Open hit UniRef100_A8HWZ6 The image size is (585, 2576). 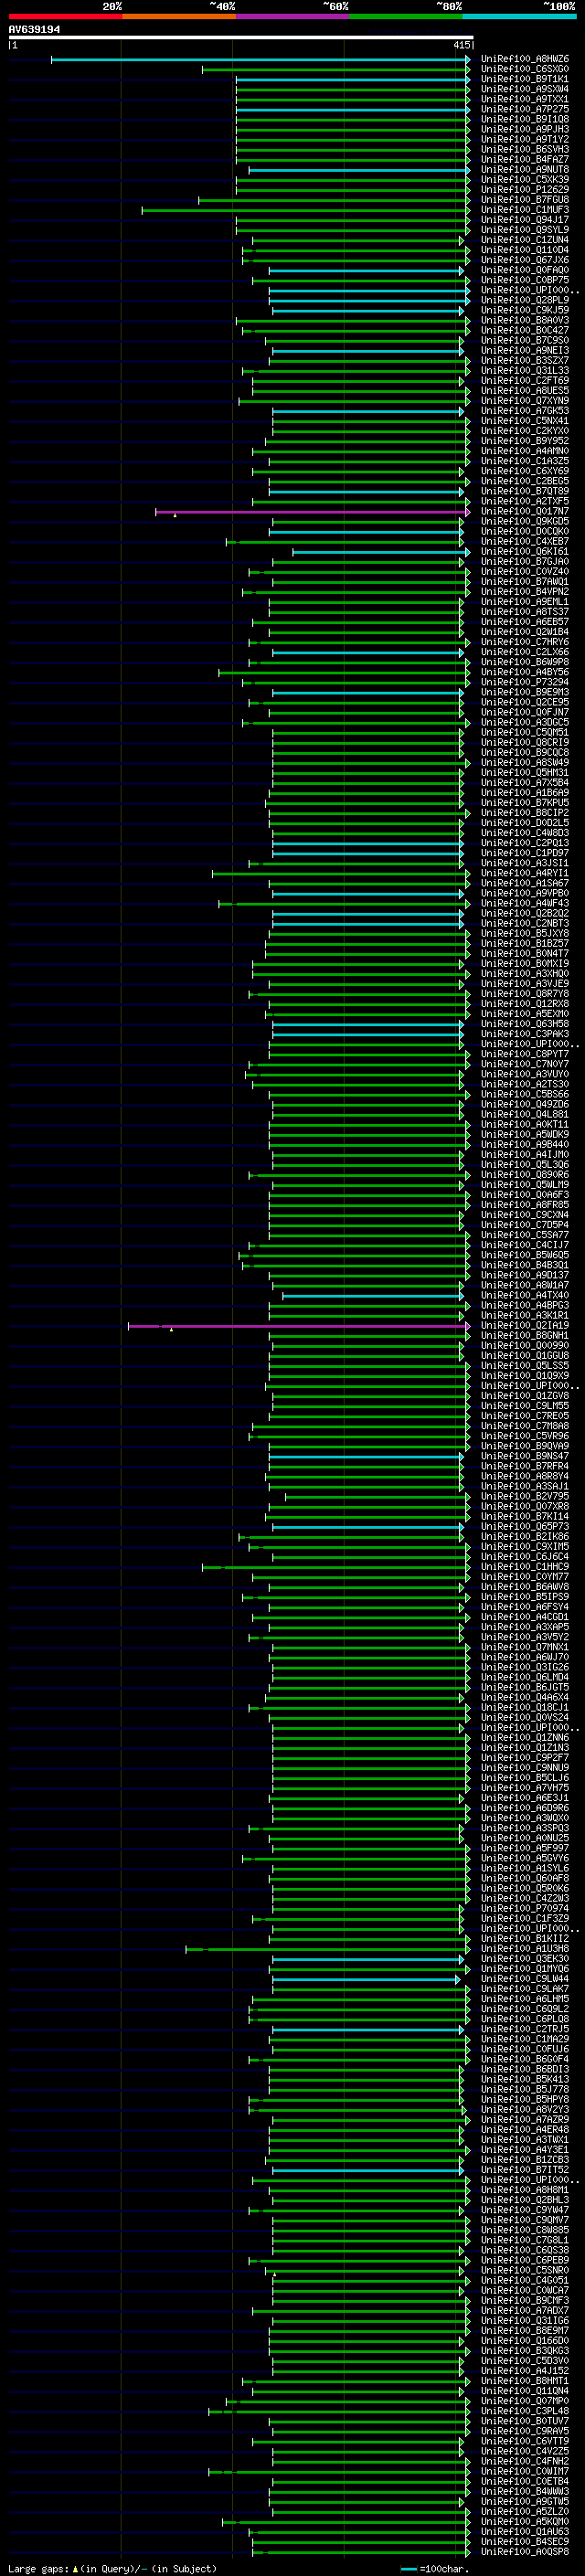pyautogui.click(x=525, y=60)
